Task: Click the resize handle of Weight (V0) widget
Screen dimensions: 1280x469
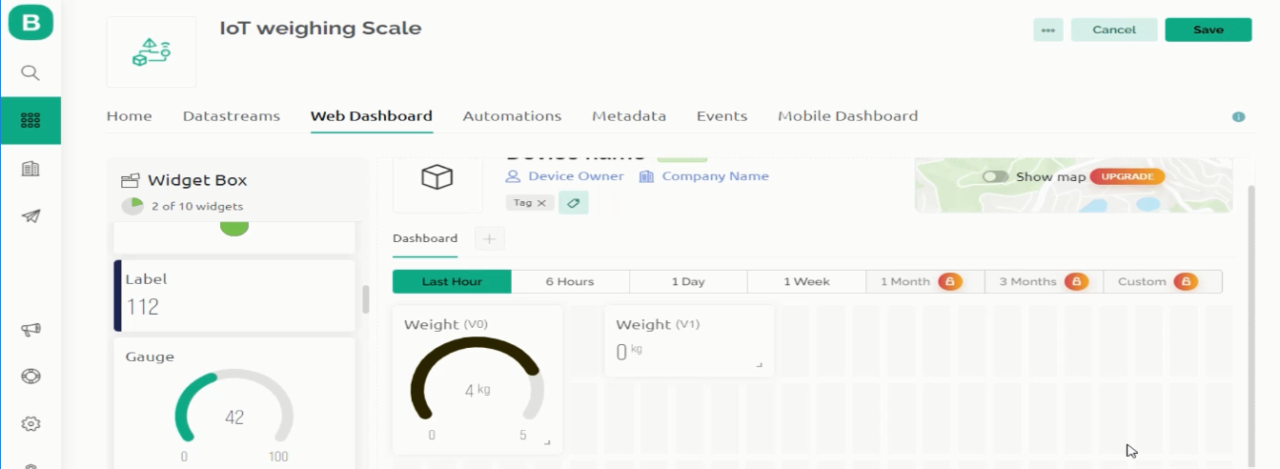Action: [547, 441]
